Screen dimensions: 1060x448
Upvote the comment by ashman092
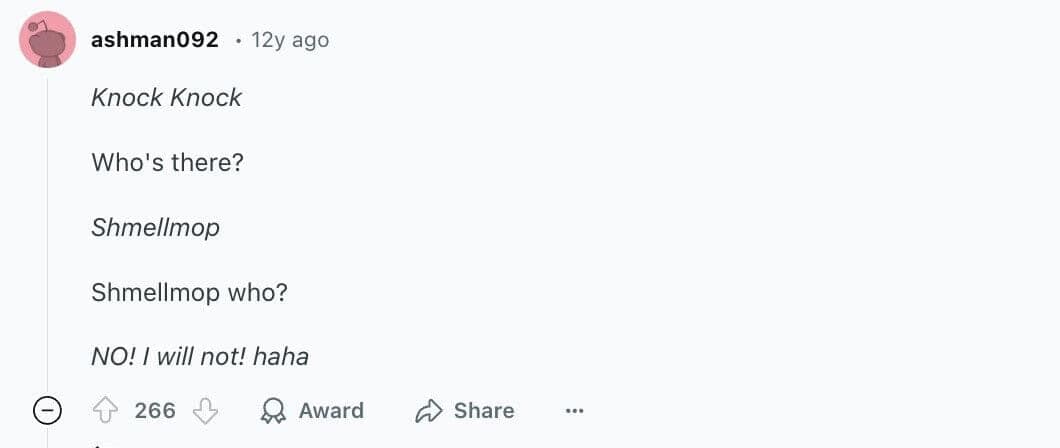[106, 411]
